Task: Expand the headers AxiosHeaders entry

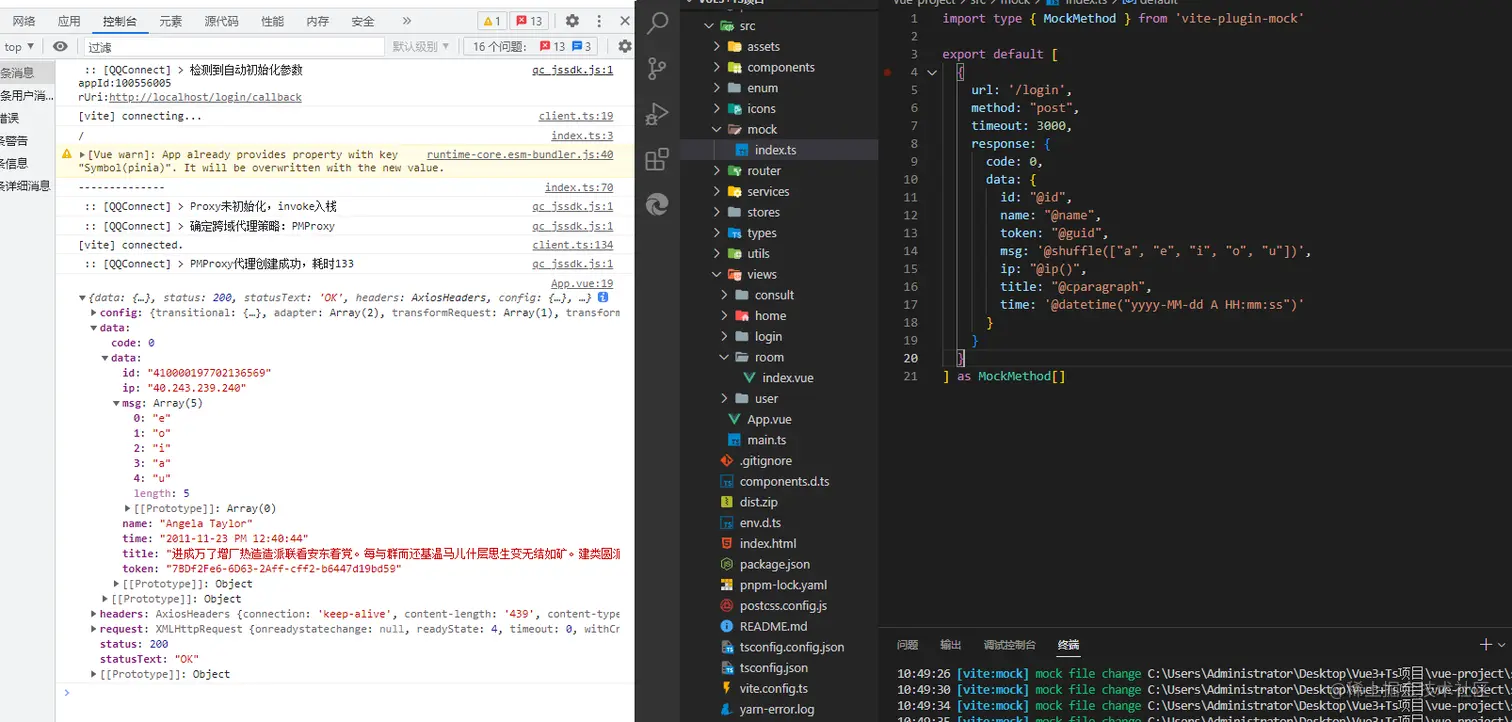Action: 94,614
